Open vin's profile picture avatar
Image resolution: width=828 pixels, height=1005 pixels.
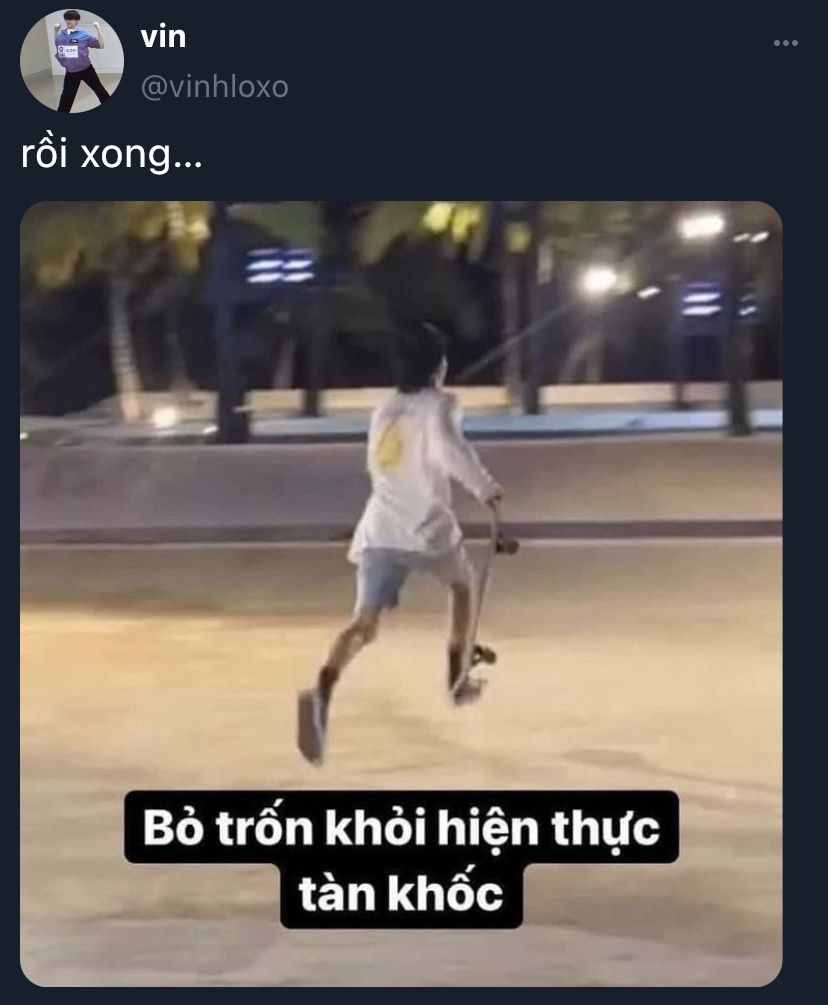72,61
